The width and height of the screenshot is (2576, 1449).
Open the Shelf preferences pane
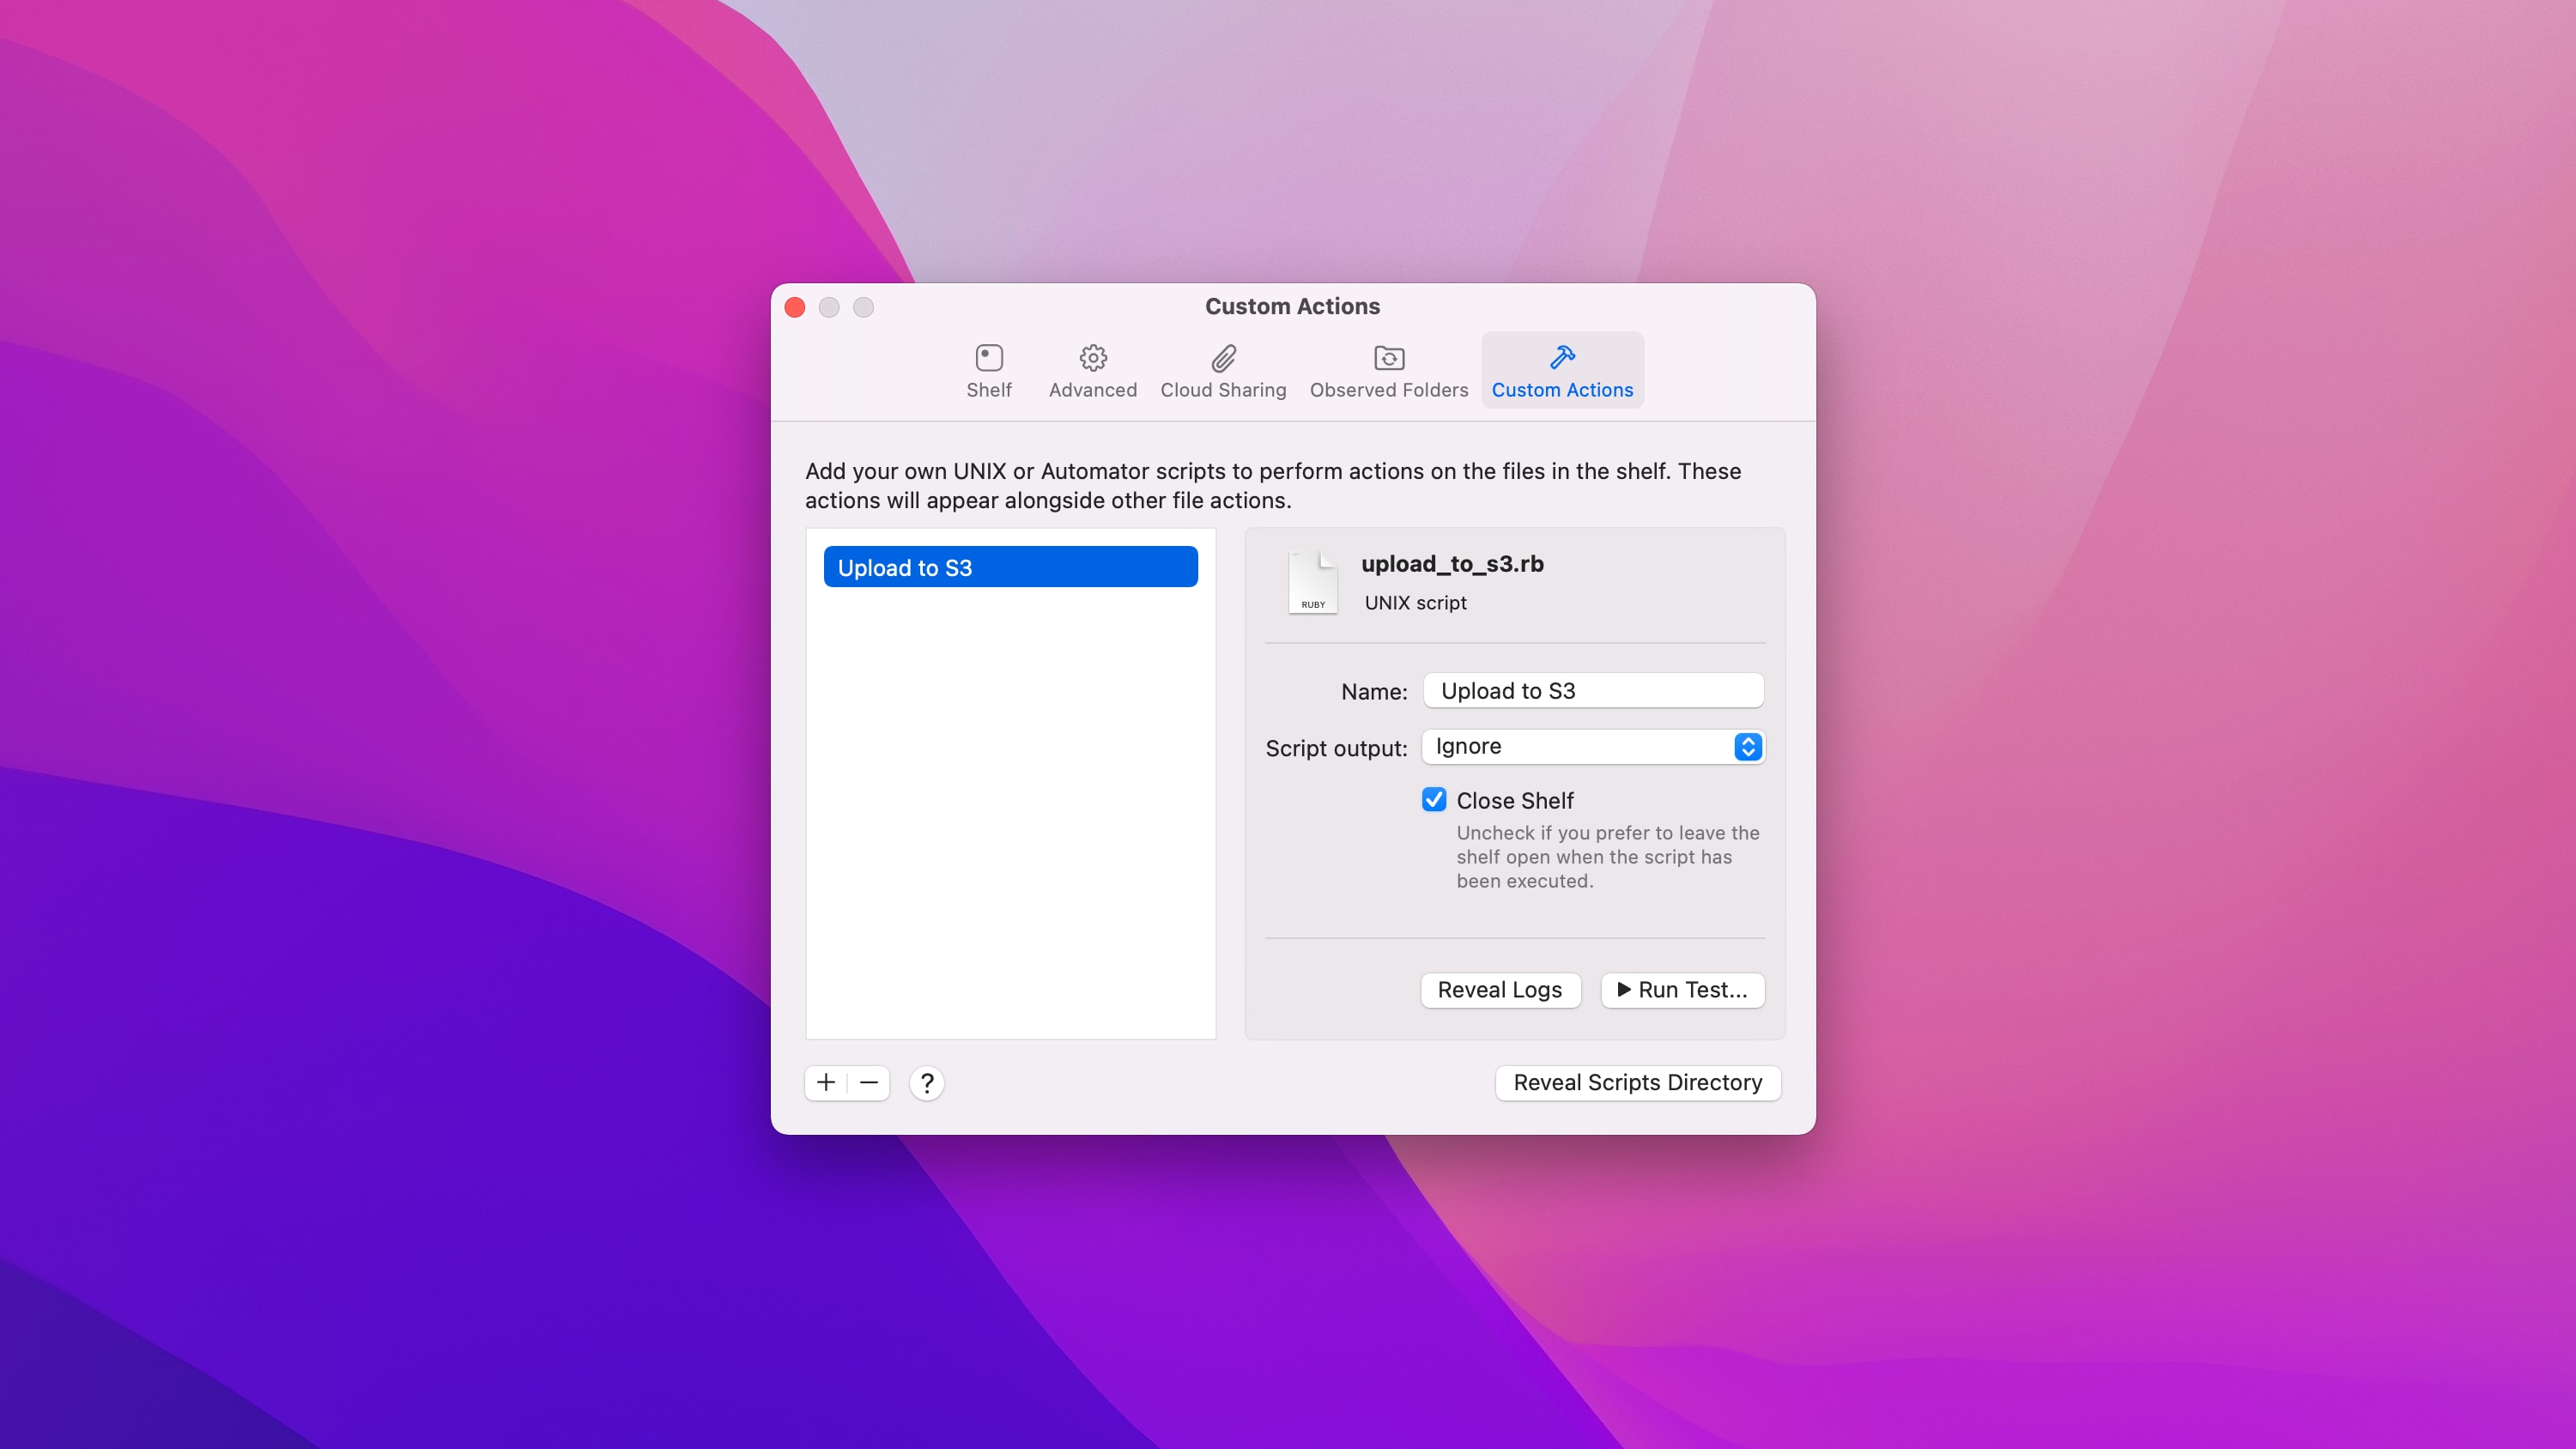[988, 370]
